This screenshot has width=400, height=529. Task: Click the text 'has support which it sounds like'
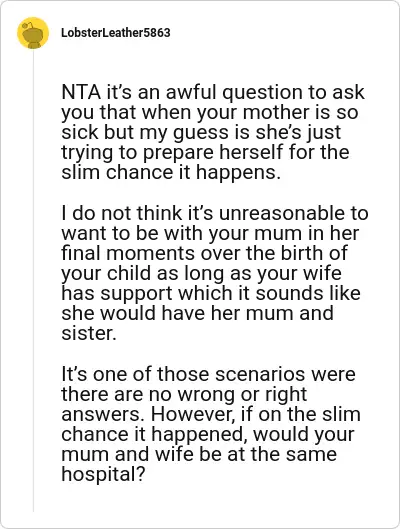[x=211, y=293]
